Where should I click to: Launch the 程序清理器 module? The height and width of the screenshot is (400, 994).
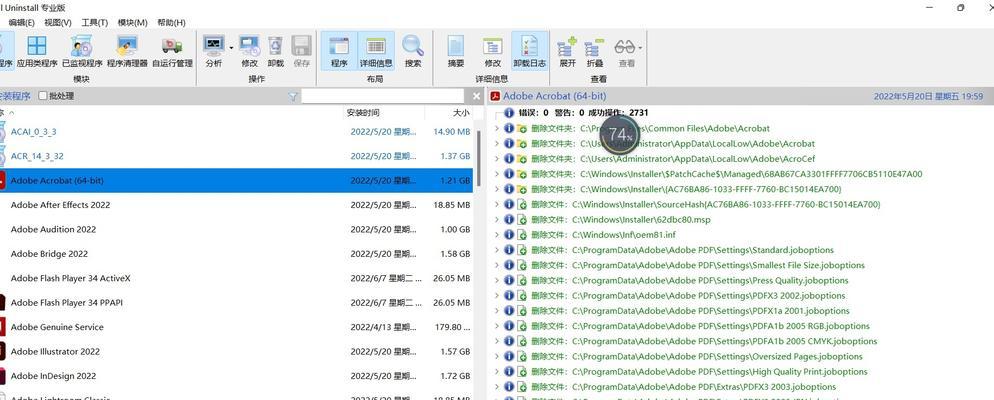(x=127, y=51)
